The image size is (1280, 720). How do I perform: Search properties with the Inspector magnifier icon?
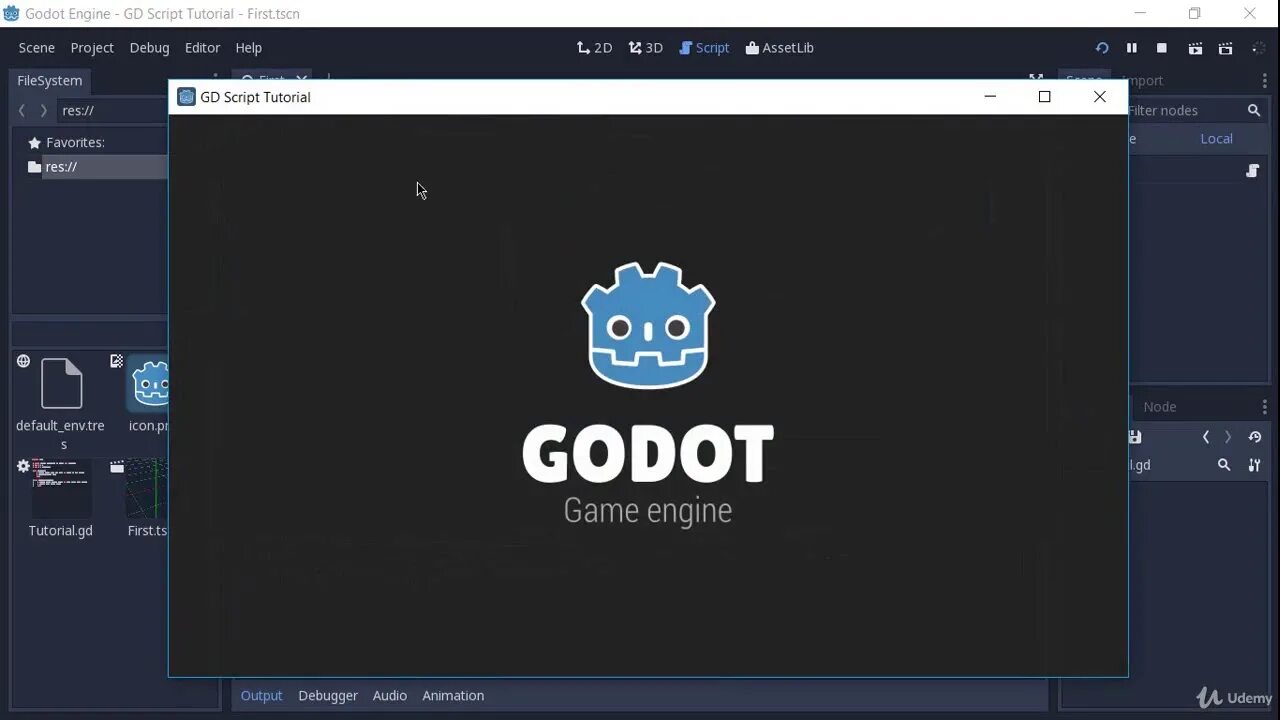pyautogui.click(x=1224, y=465)
